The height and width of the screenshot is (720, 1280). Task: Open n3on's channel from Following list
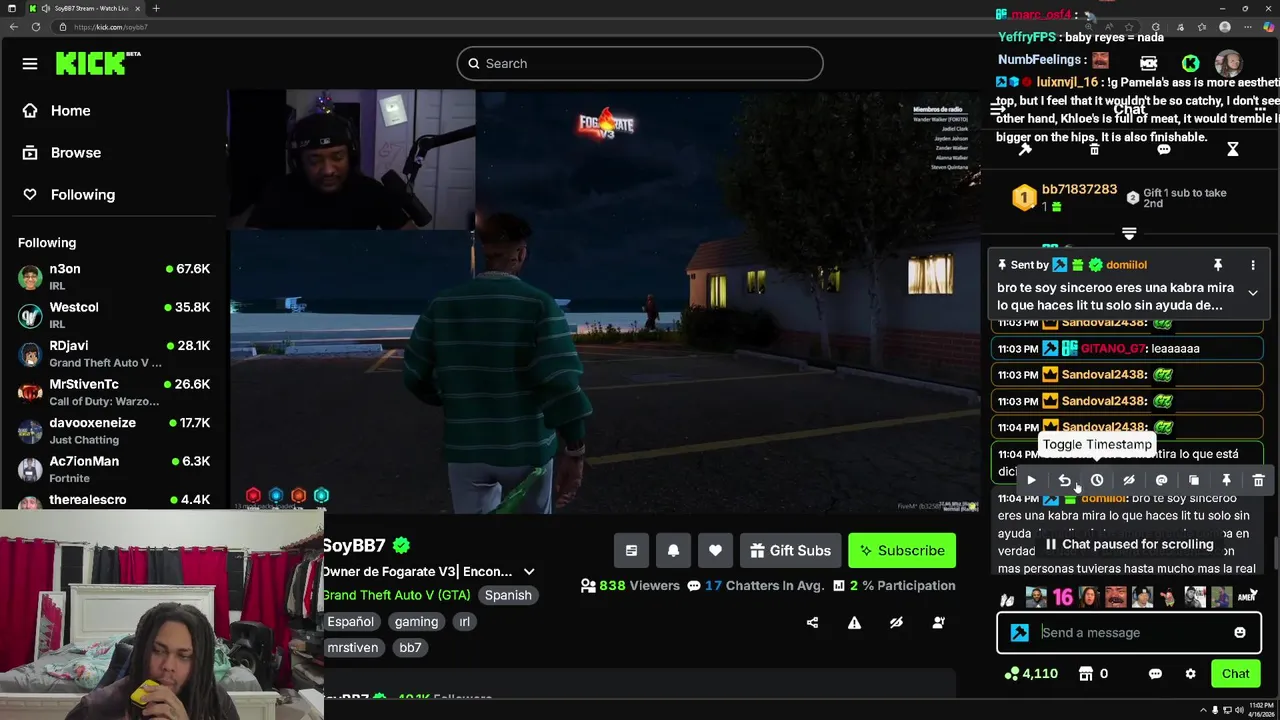point(115,277)
